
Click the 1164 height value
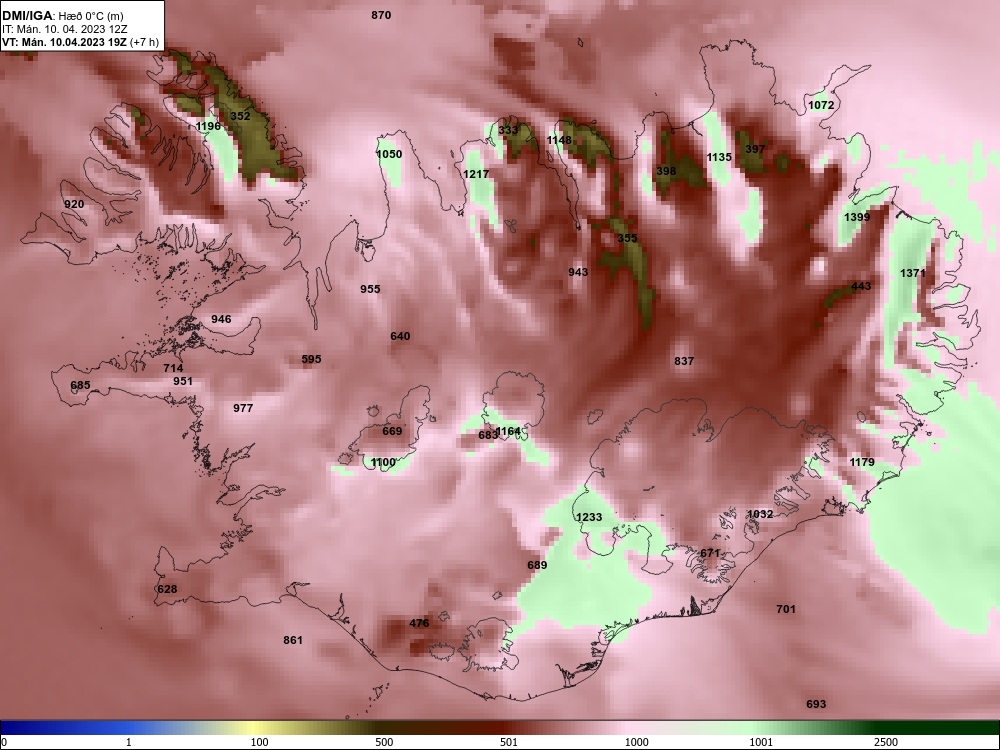point(509,431)
